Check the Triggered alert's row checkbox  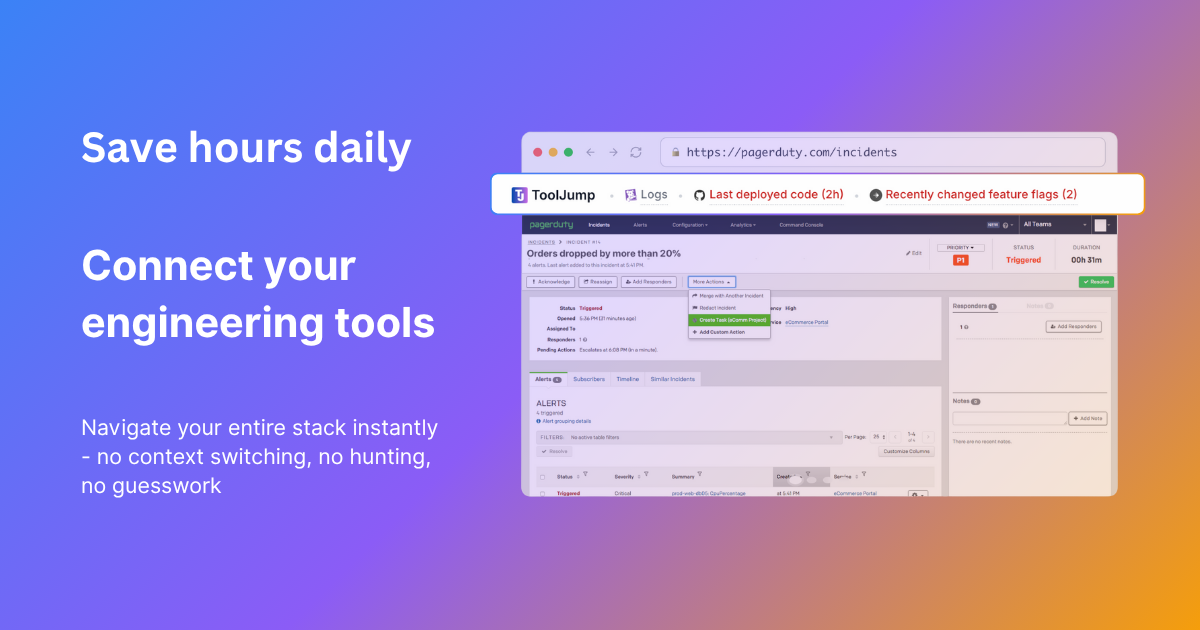point(542,492)
